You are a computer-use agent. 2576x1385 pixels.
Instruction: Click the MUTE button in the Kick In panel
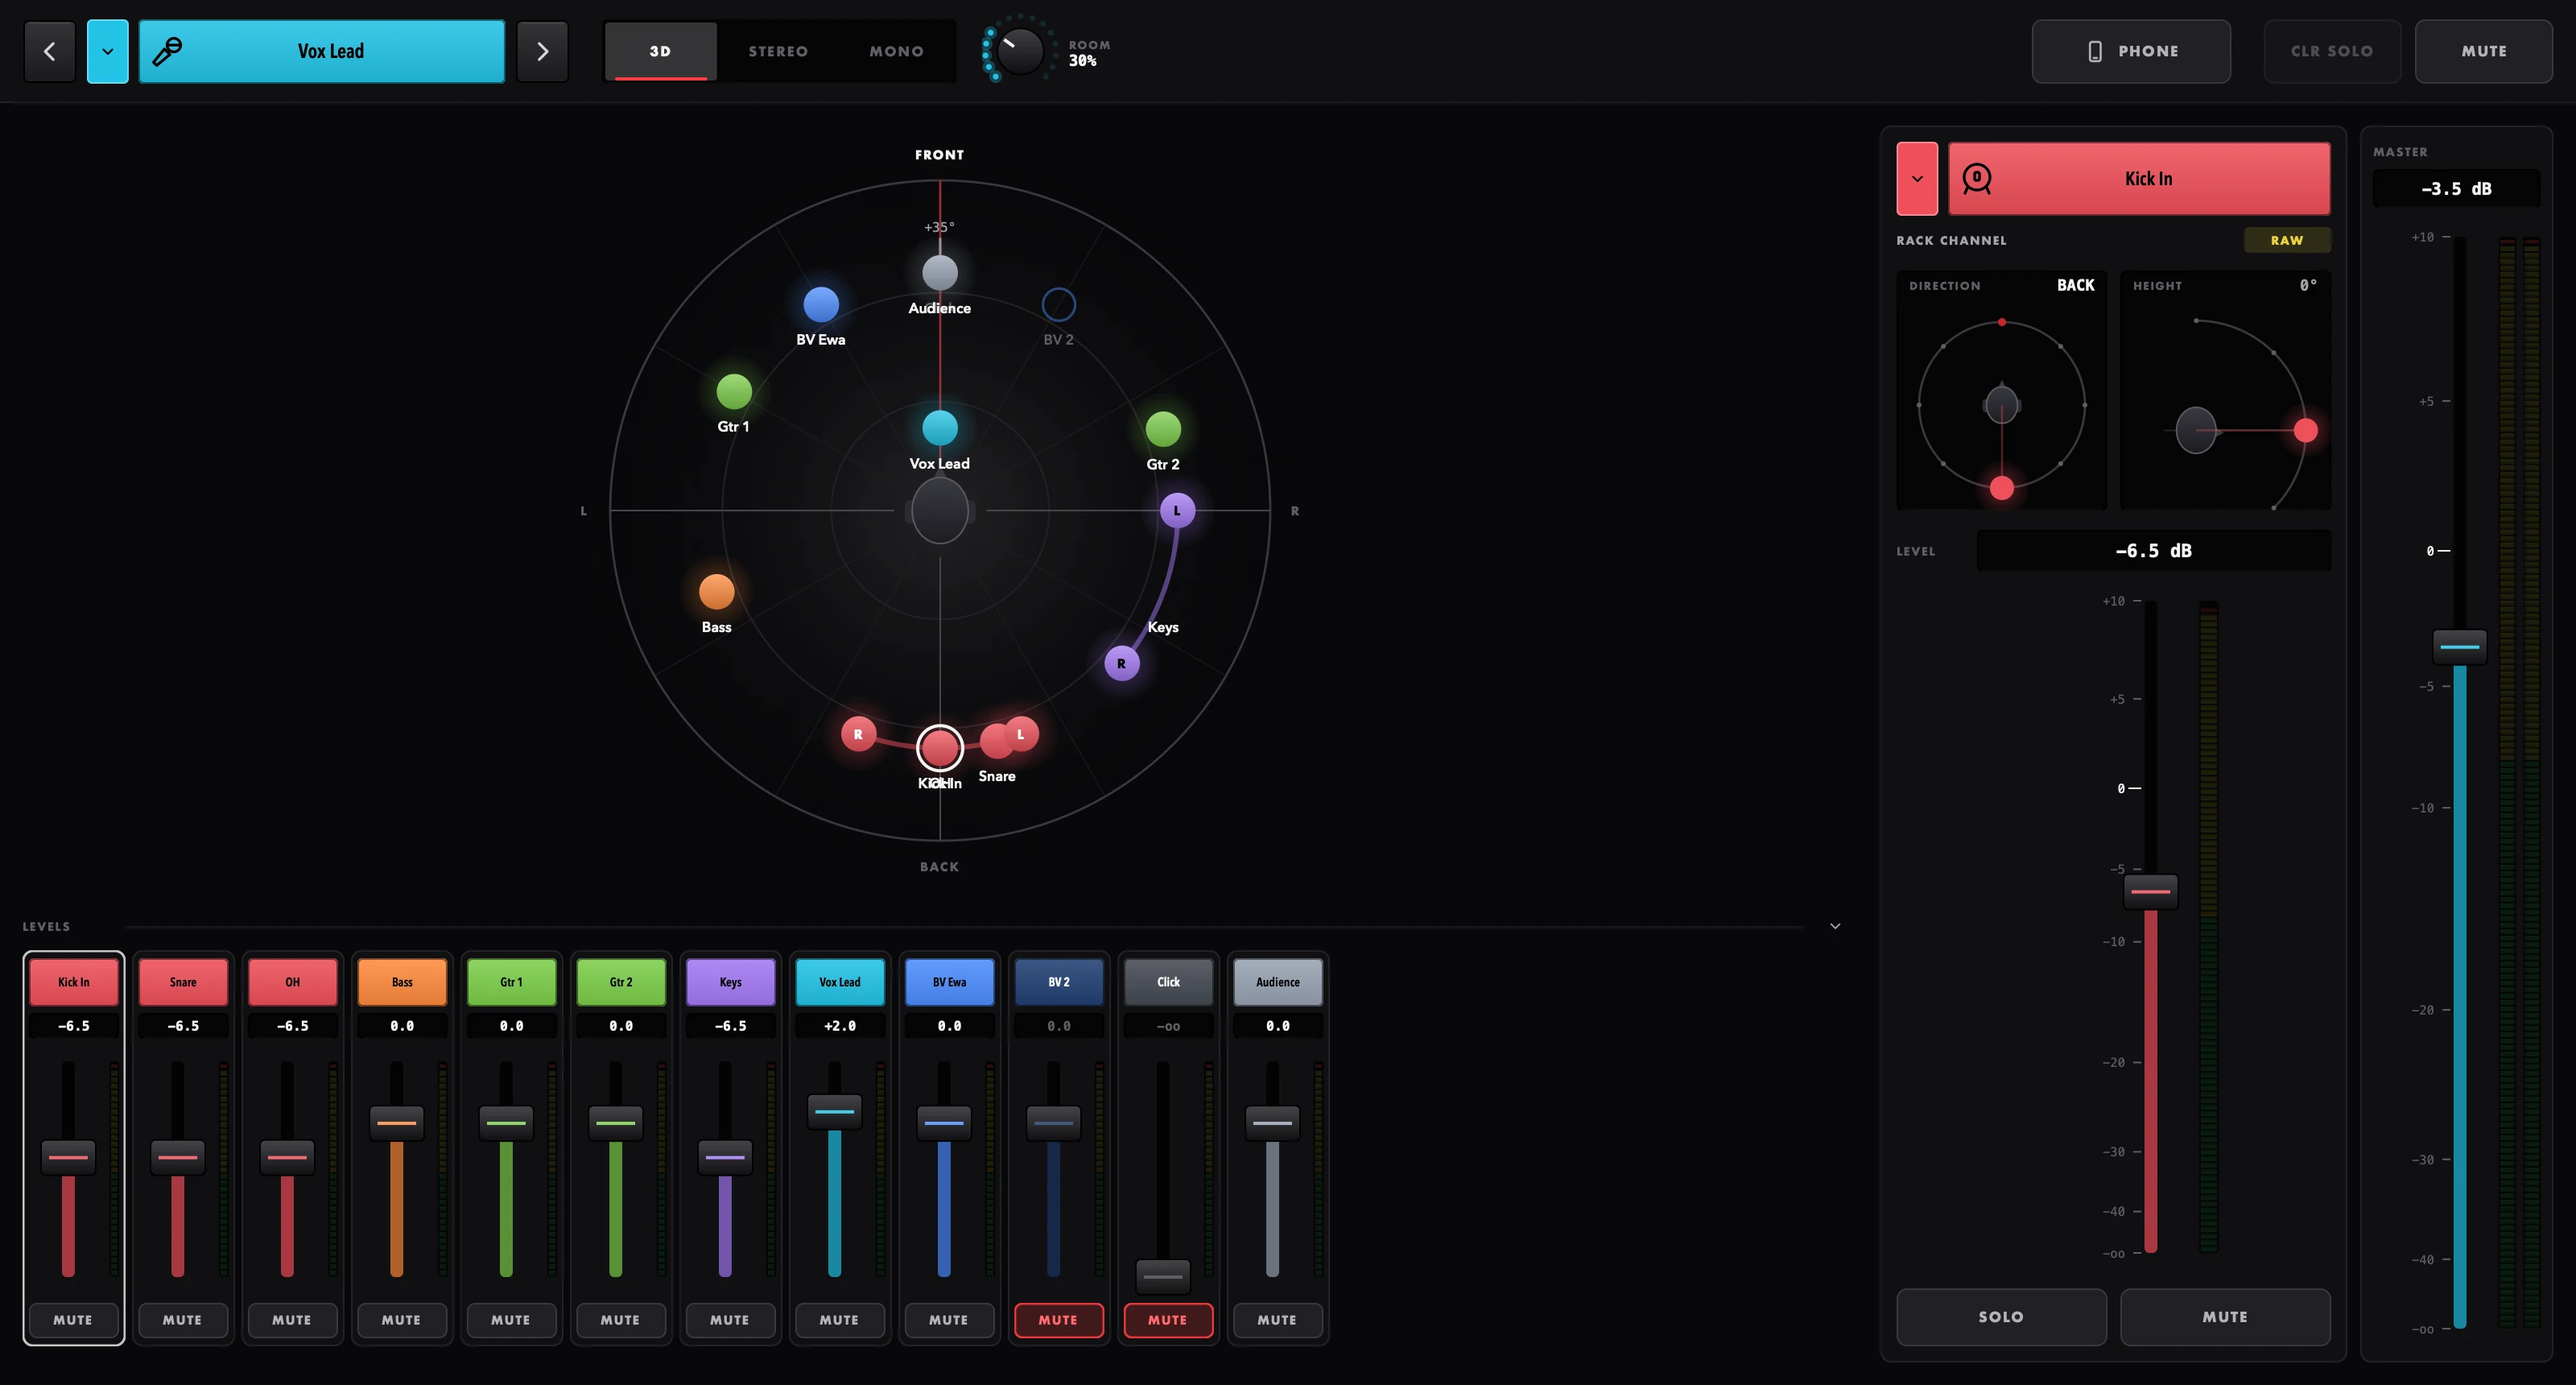(2225, 1317)
